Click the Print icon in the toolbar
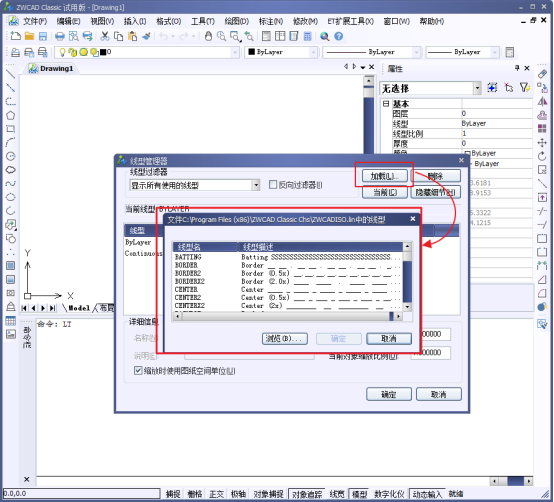Image resolution: width=554 pixels, height=502 pixels. pyautogui.click(x=60, y=36)
